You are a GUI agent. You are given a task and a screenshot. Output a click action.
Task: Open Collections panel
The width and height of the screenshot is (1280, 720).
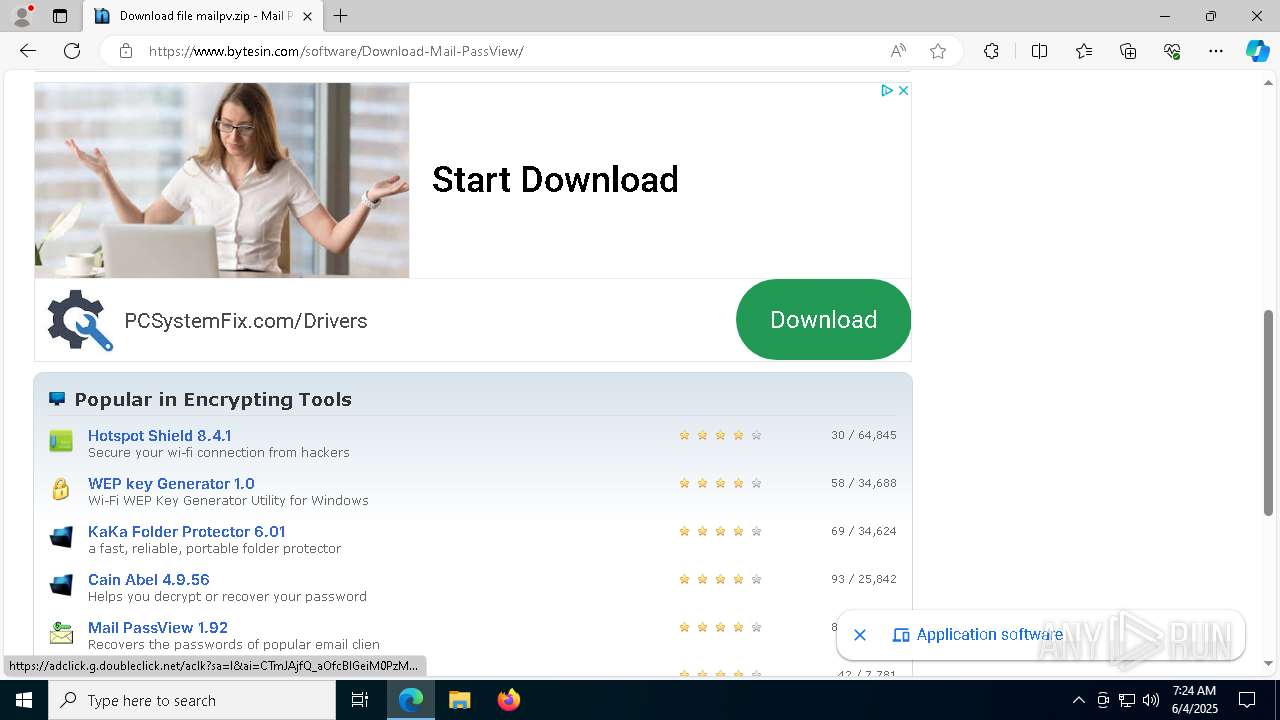(x=1128, y=51)
